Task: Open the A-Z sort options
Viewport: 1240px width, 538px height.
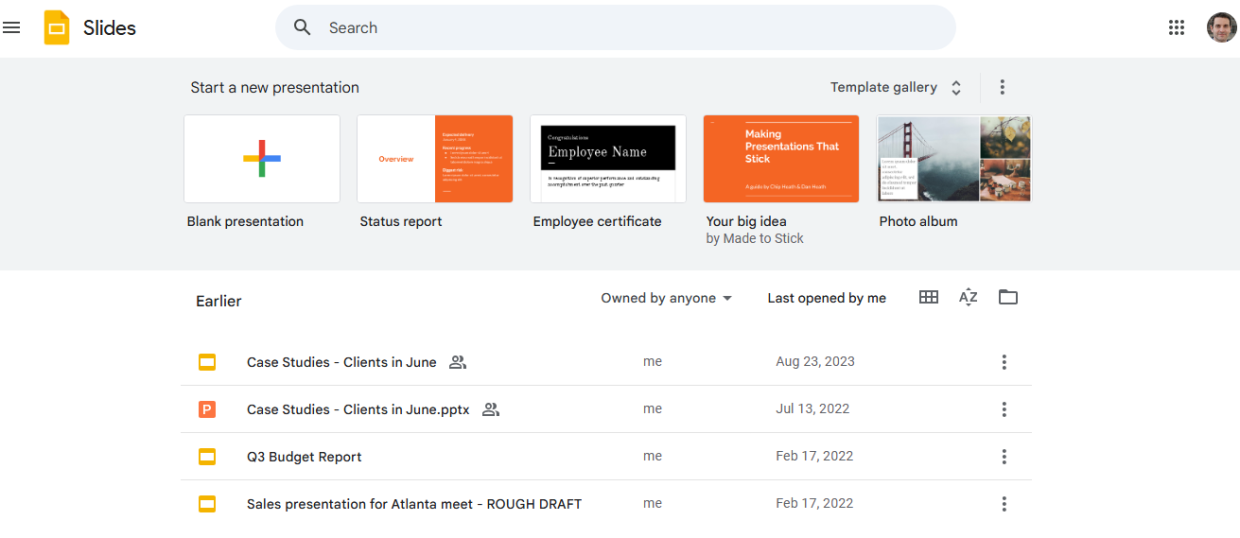Action: coord(968,297)
